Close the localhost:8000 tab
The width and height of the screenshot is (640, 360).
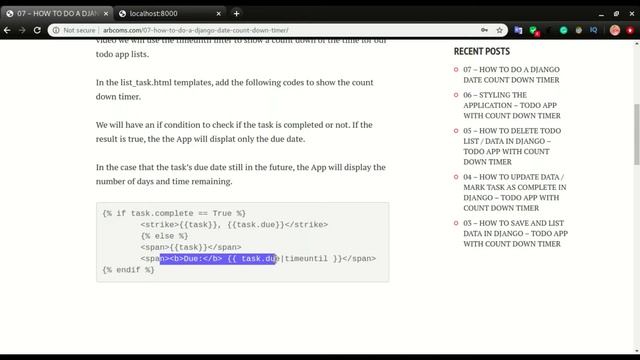218,13
